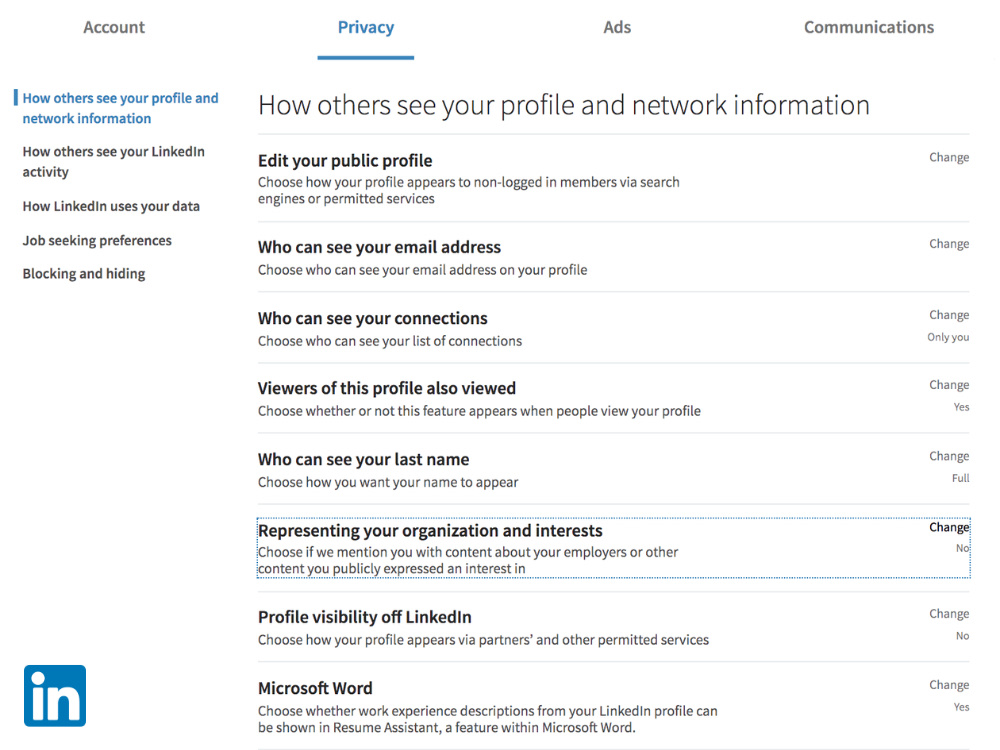Open 'How LinkedIn uses your data' section
1000x750 pixels.
(x=111, y=206)
